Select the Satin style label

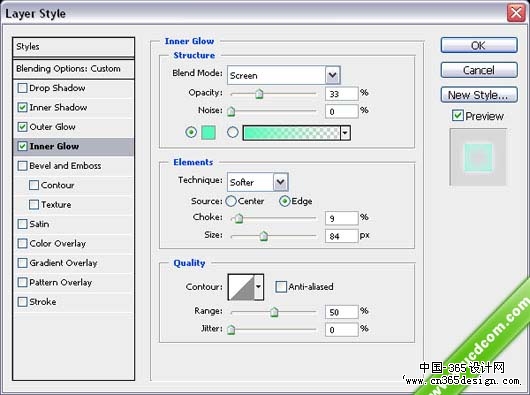click(39, 224)
